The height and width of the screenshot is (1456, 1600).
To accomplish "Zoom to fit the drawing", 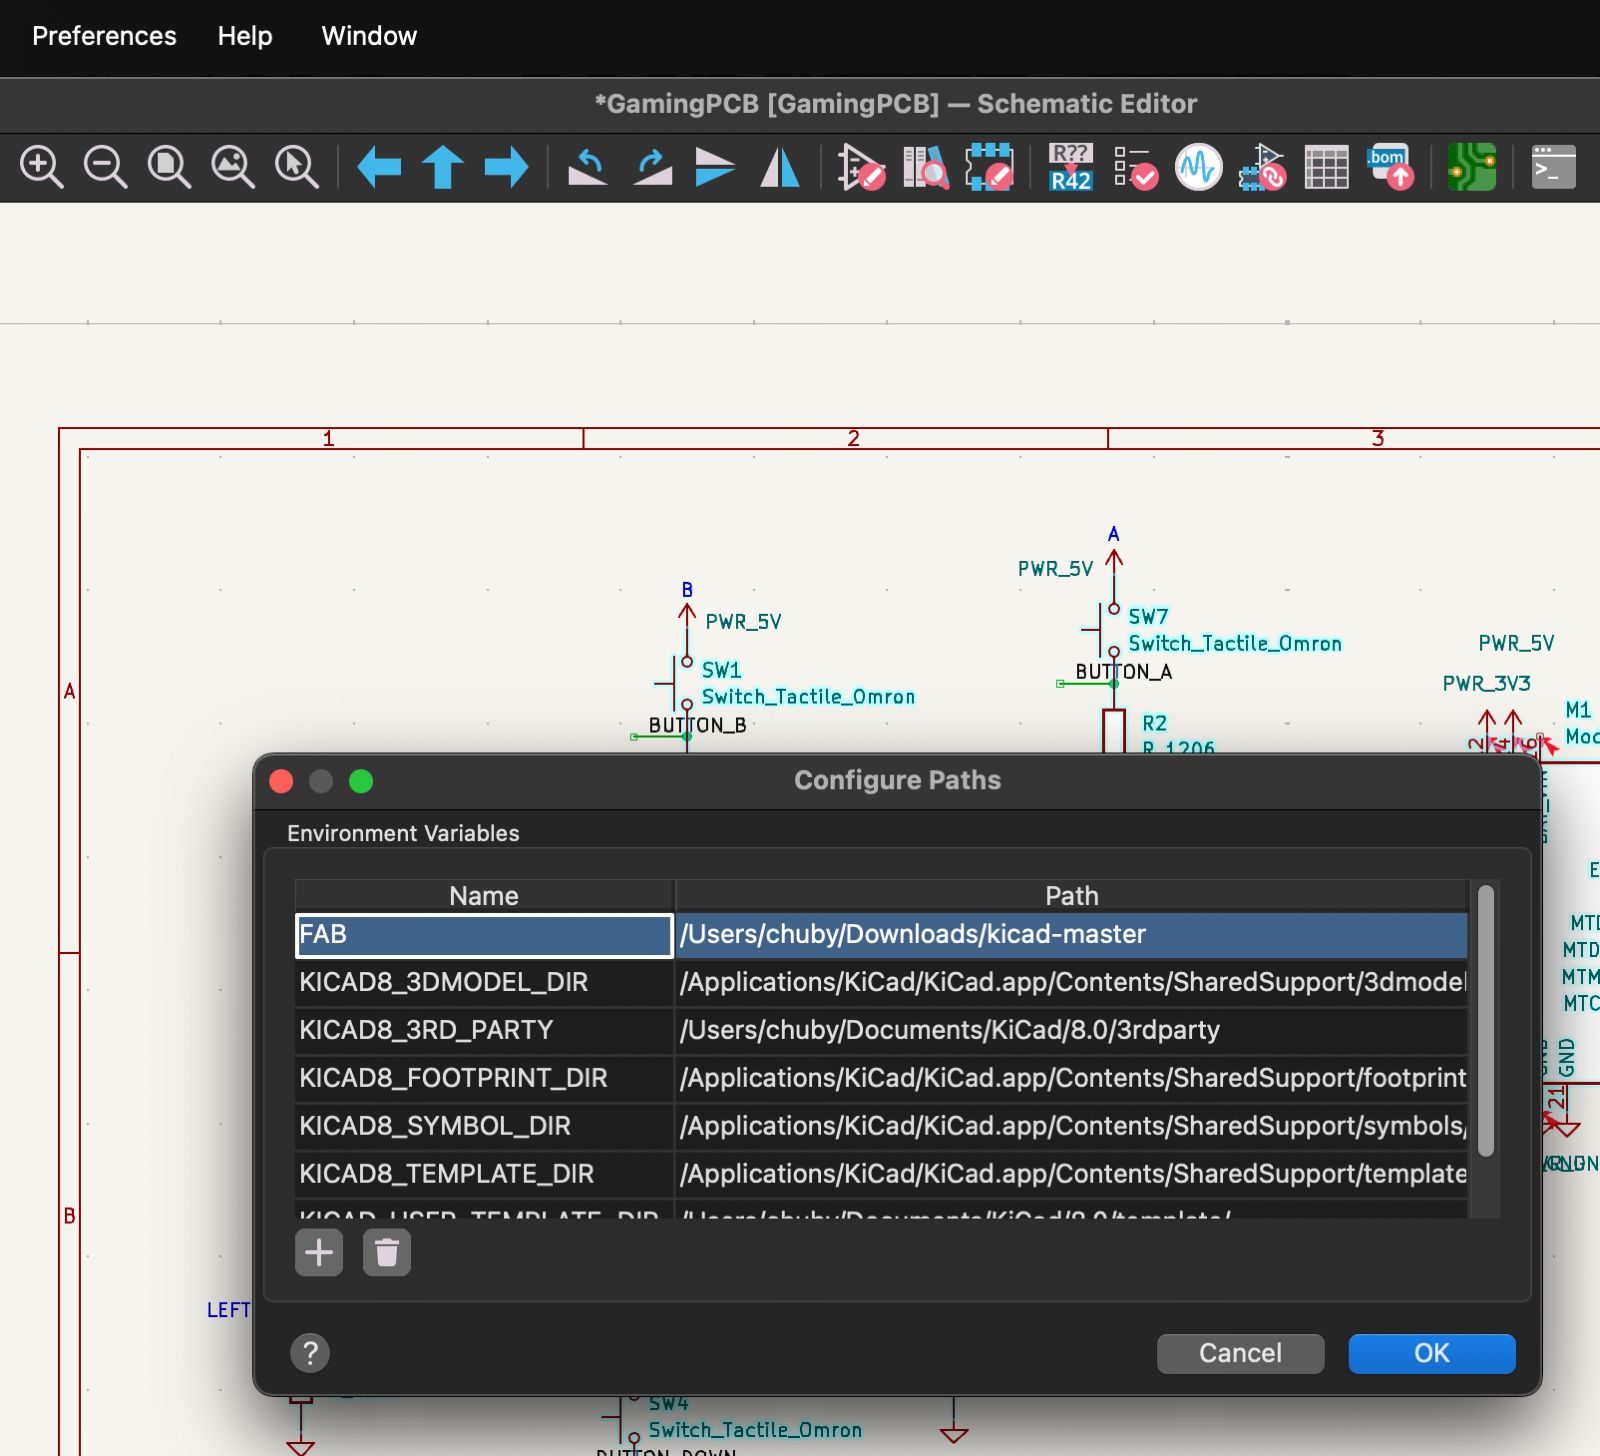I will (169, 167).
